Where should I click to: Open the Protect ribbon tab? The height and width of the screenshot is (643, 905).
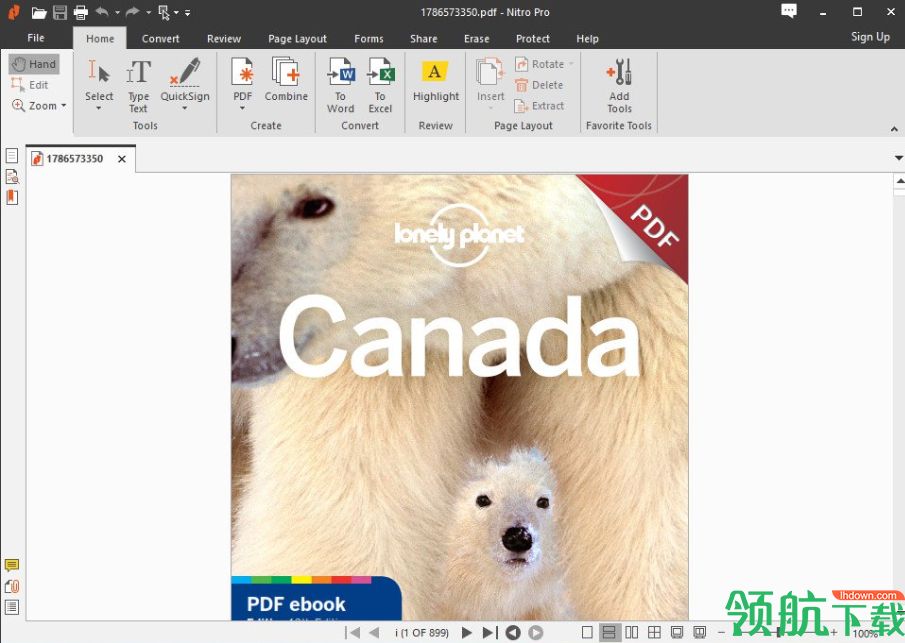pyautogui.click(x=533, y=39)
